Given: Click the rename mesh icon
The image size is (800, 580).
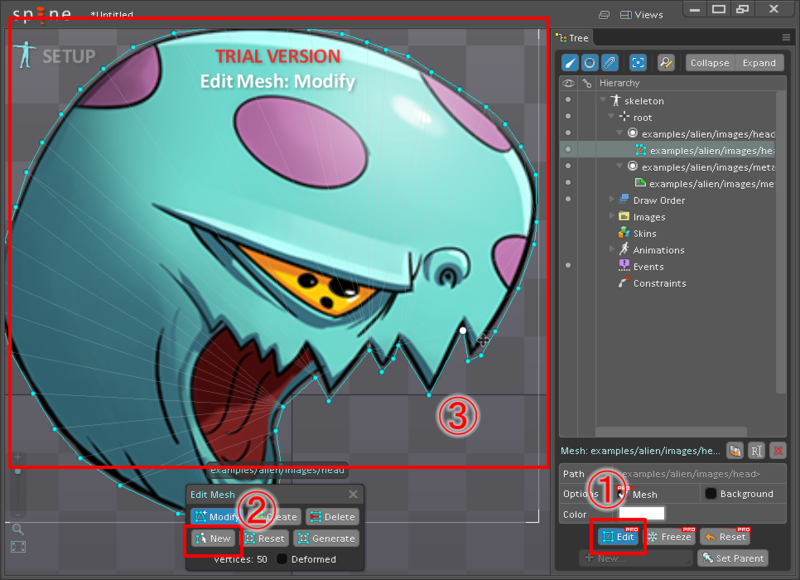Looking at the screenshot, I should [756, 450].
